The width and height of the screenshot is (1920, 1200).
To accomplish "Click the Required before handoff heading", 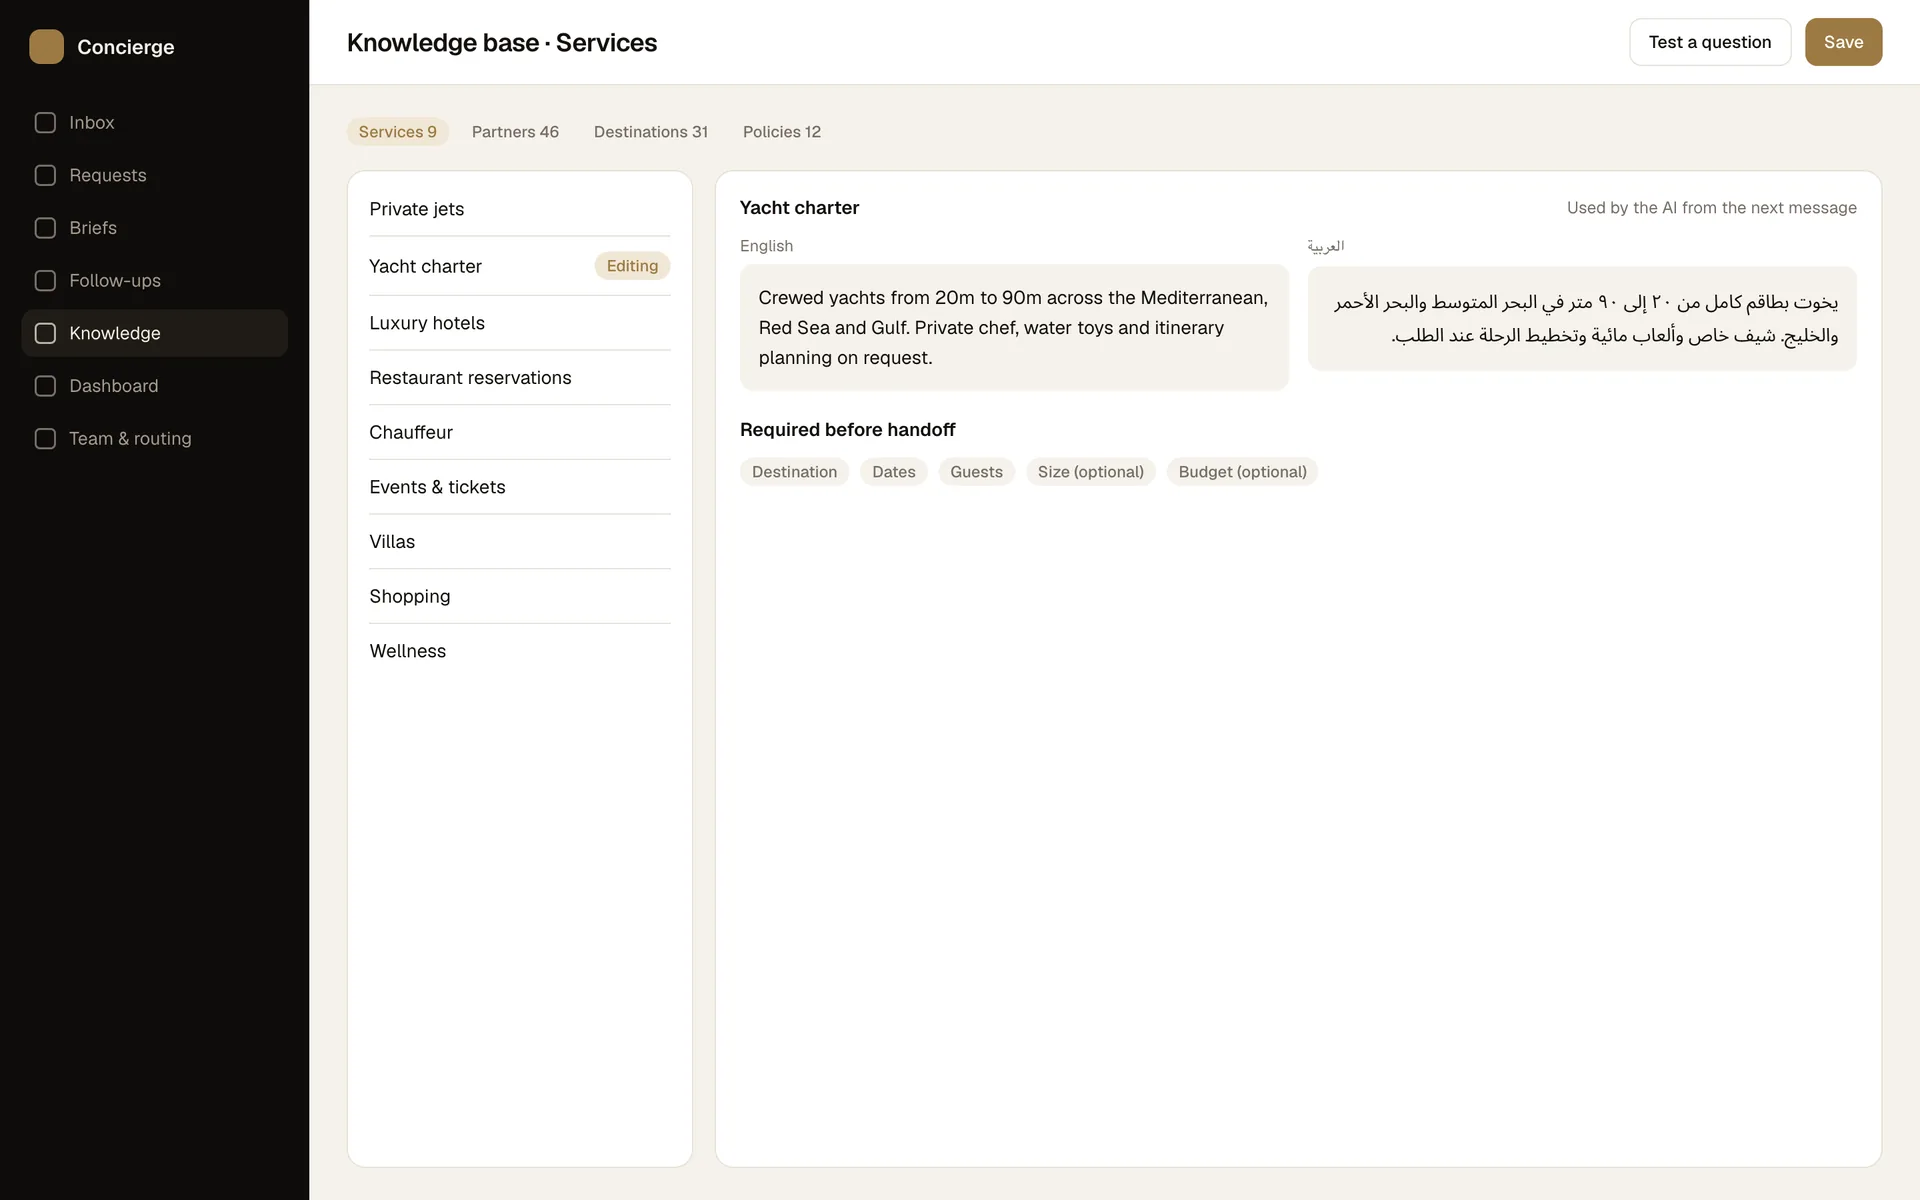I will [x=848, y=430].
